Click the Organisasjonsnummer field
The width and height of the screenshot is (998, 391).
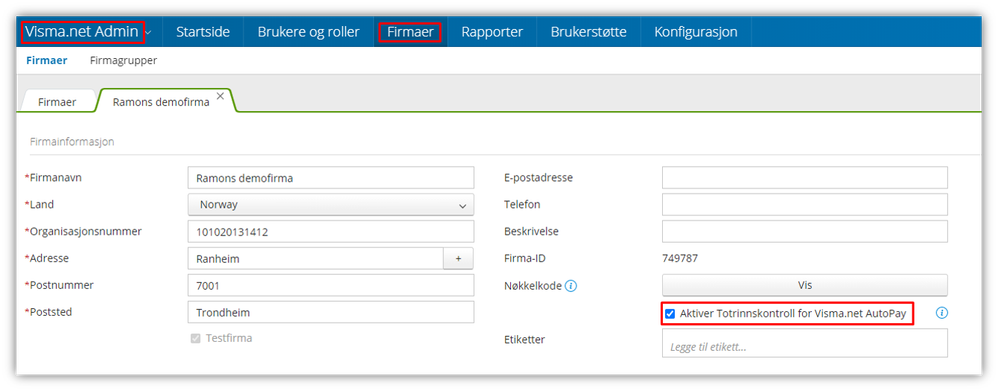pyautogui.click(x=331, y=232)
